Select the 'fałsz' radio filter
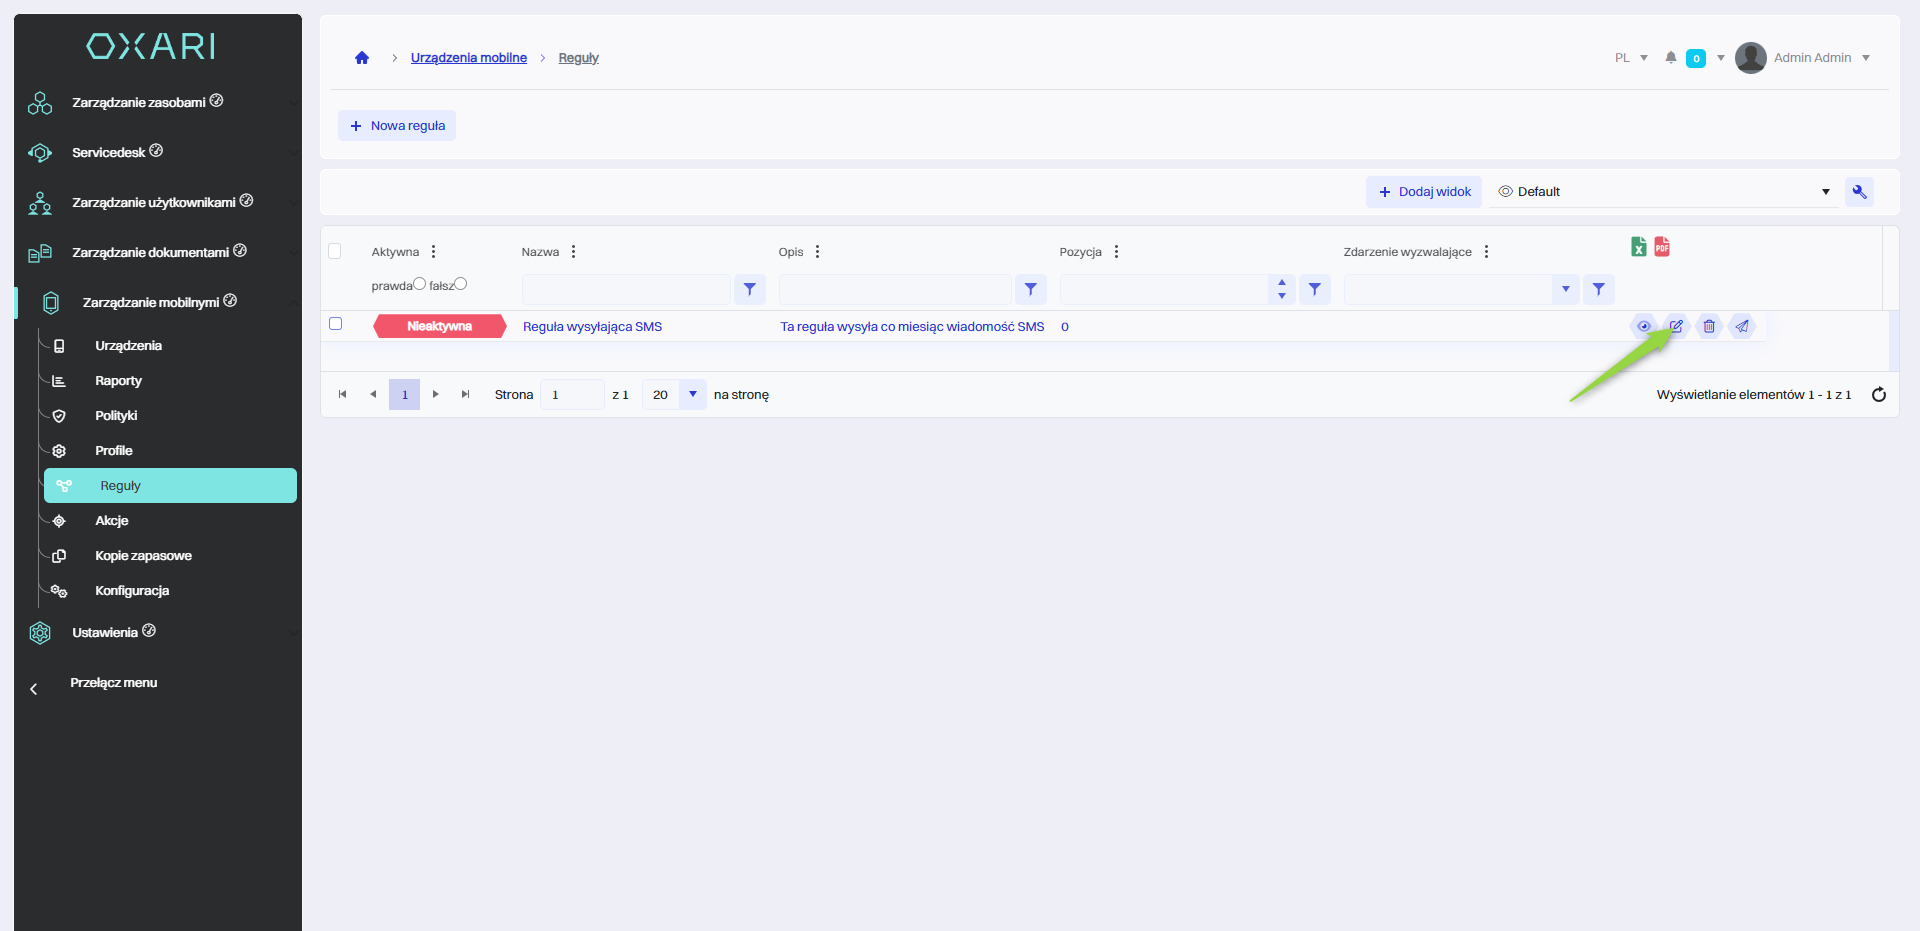The width and height of the screenshot is (1920, 931). 461,284
